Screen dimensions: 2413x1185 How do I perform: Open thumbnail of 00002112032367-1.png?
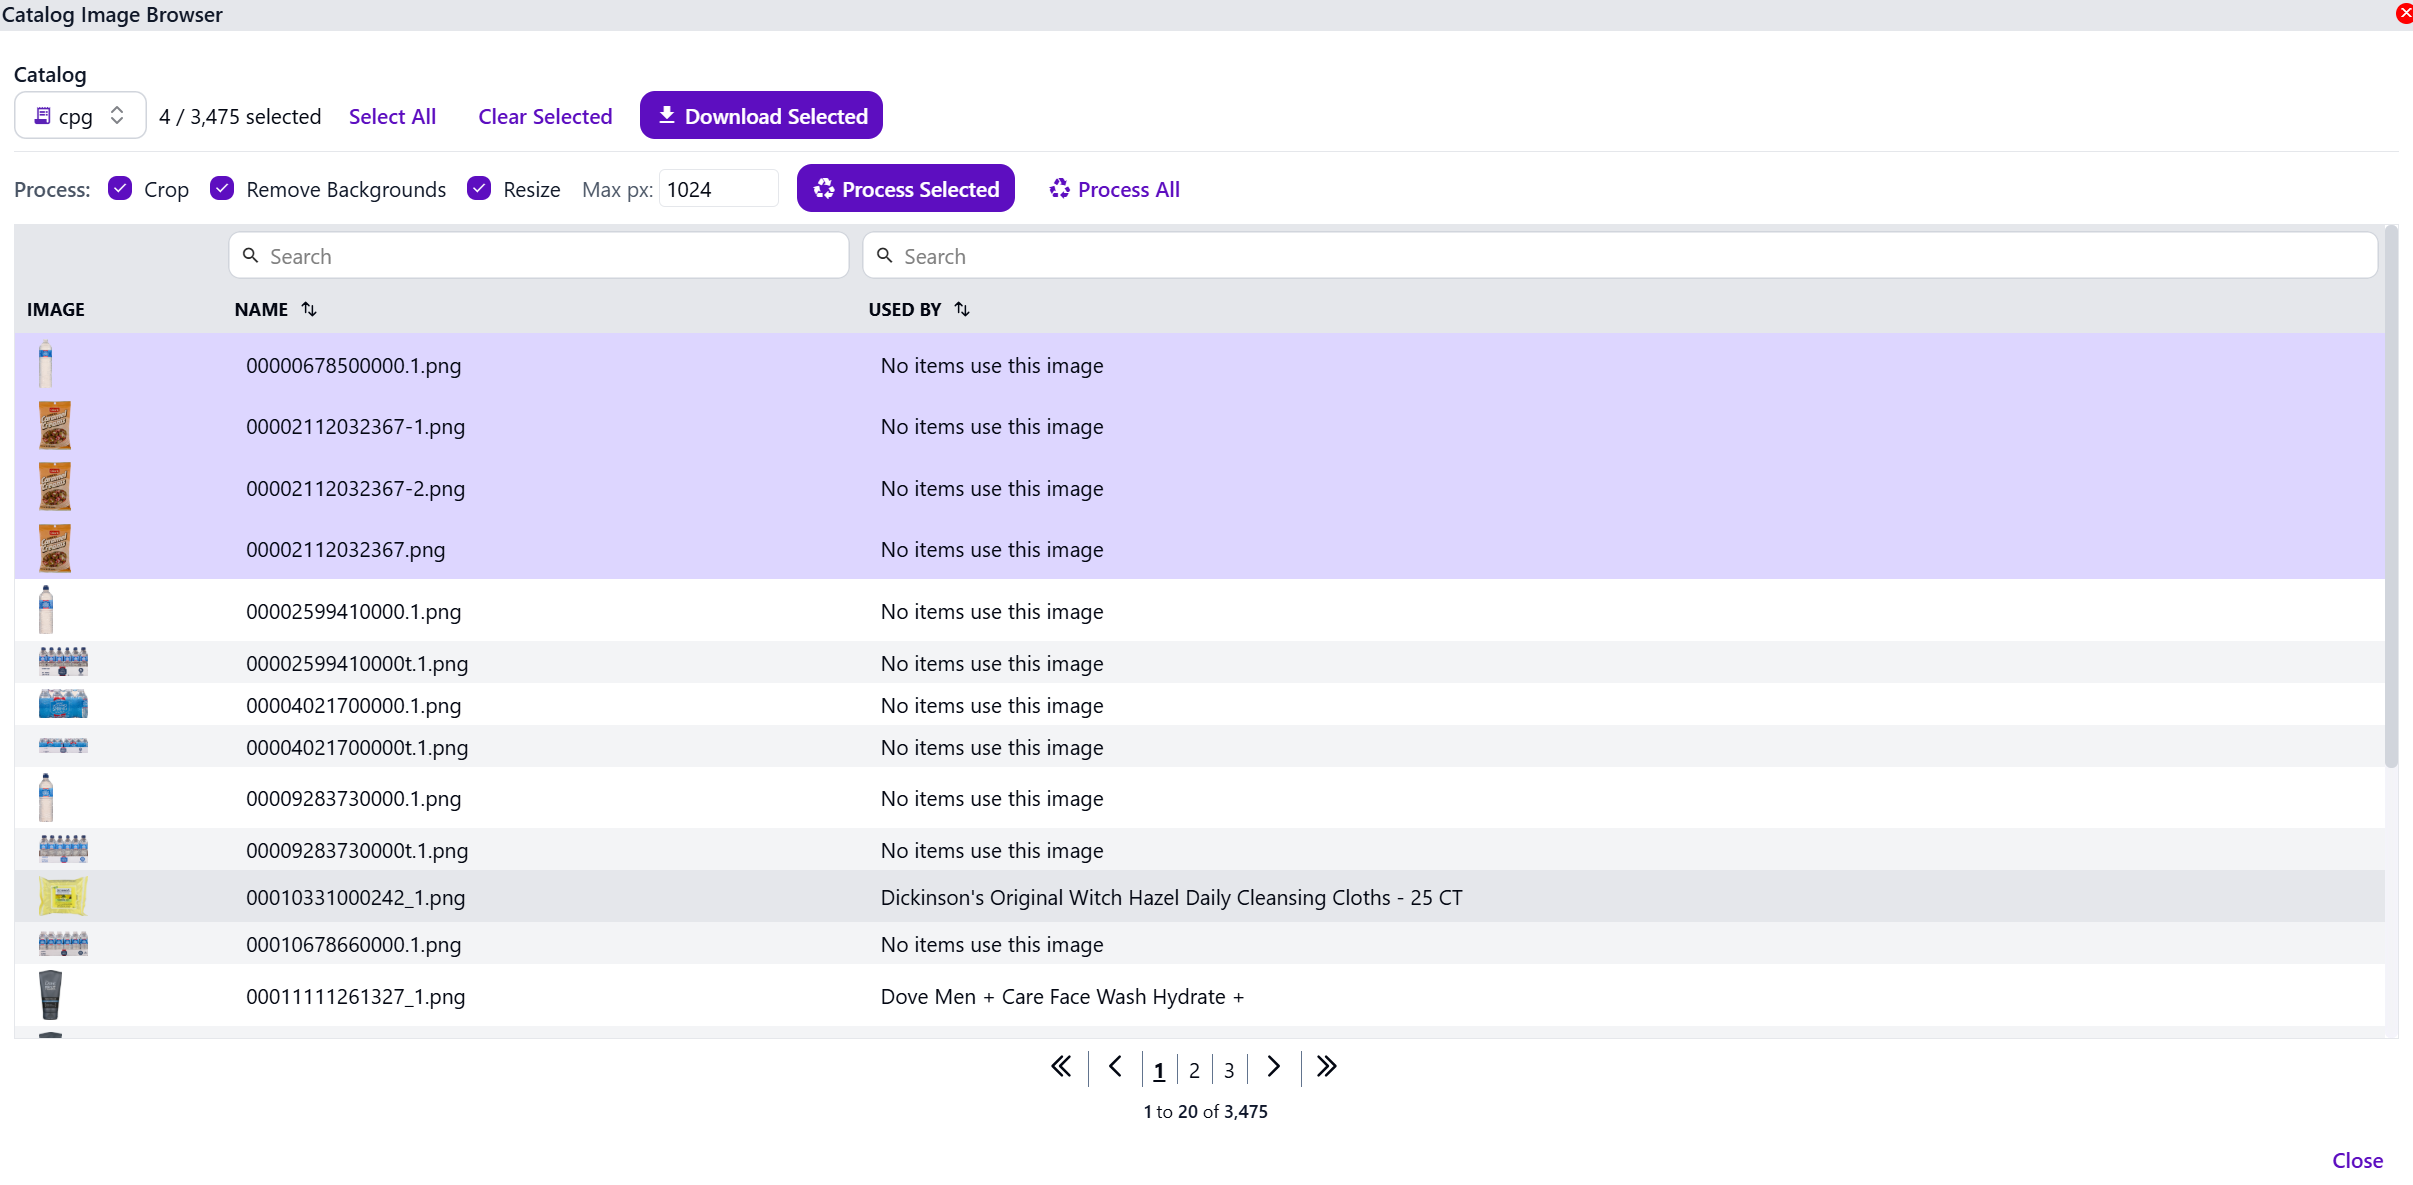[x=55, y=426]
